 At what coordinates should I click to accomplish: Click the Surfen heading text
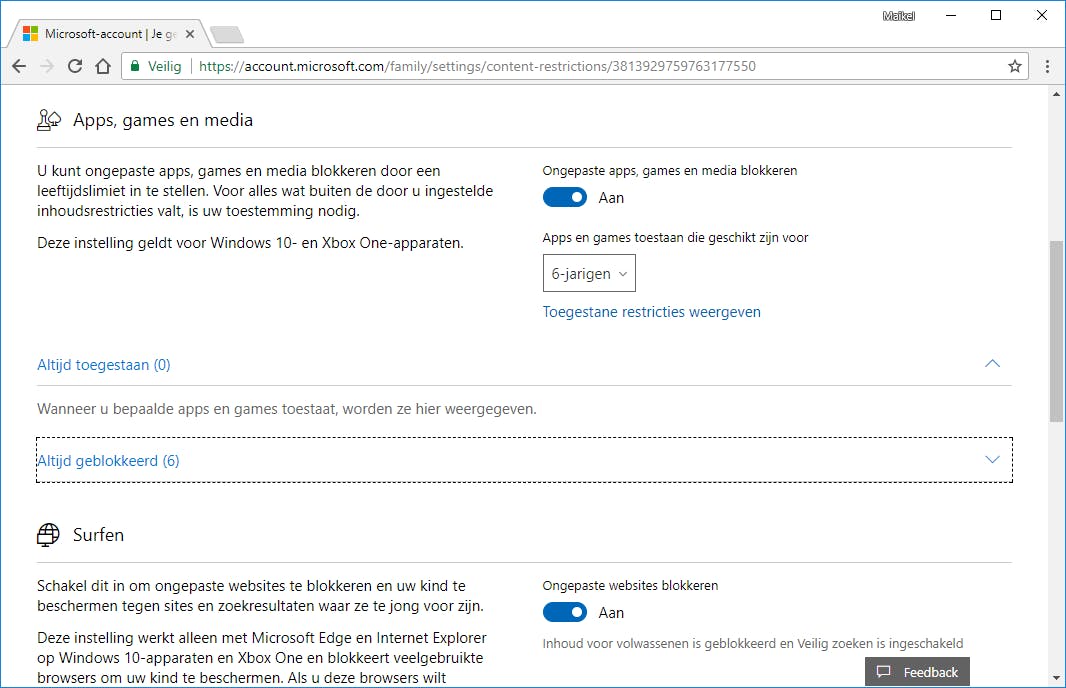99,535
